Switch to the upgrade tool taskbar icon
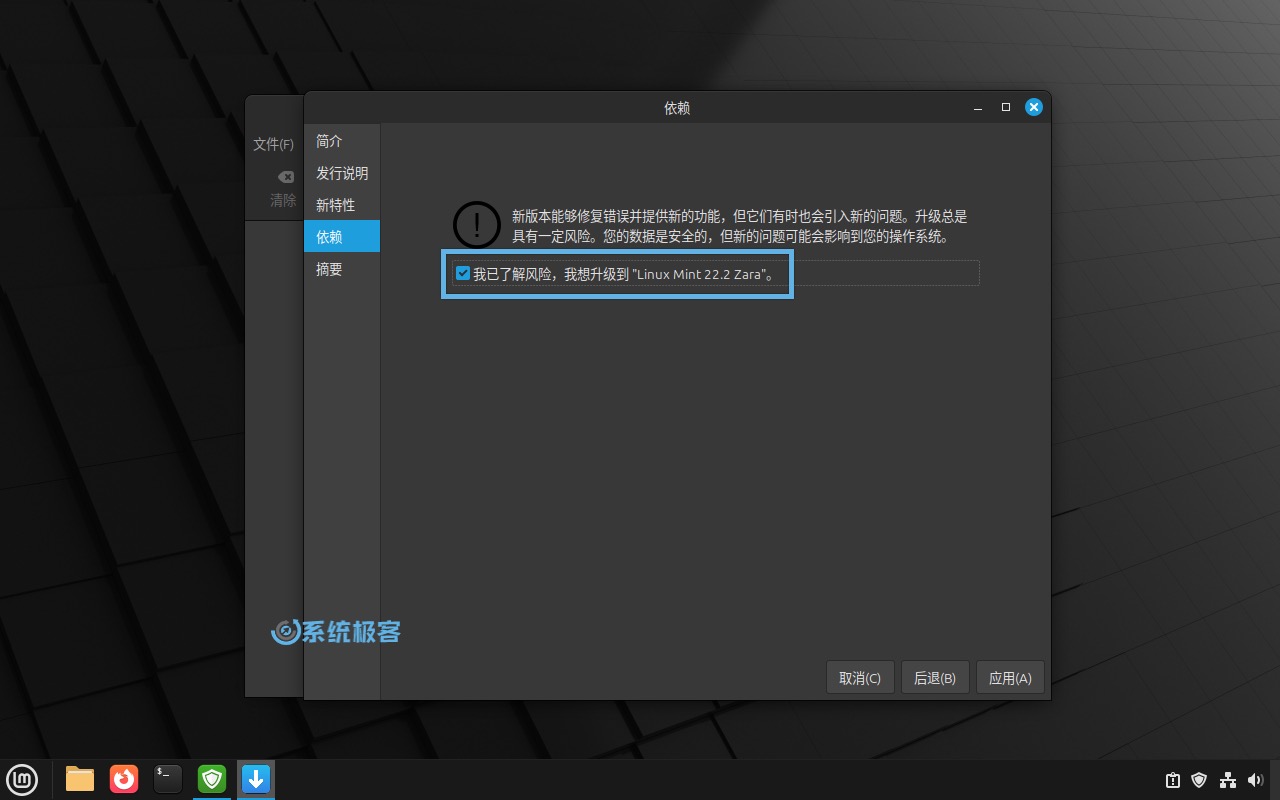This screenshot has height=800, width=1280. click(x=256, y=778)
